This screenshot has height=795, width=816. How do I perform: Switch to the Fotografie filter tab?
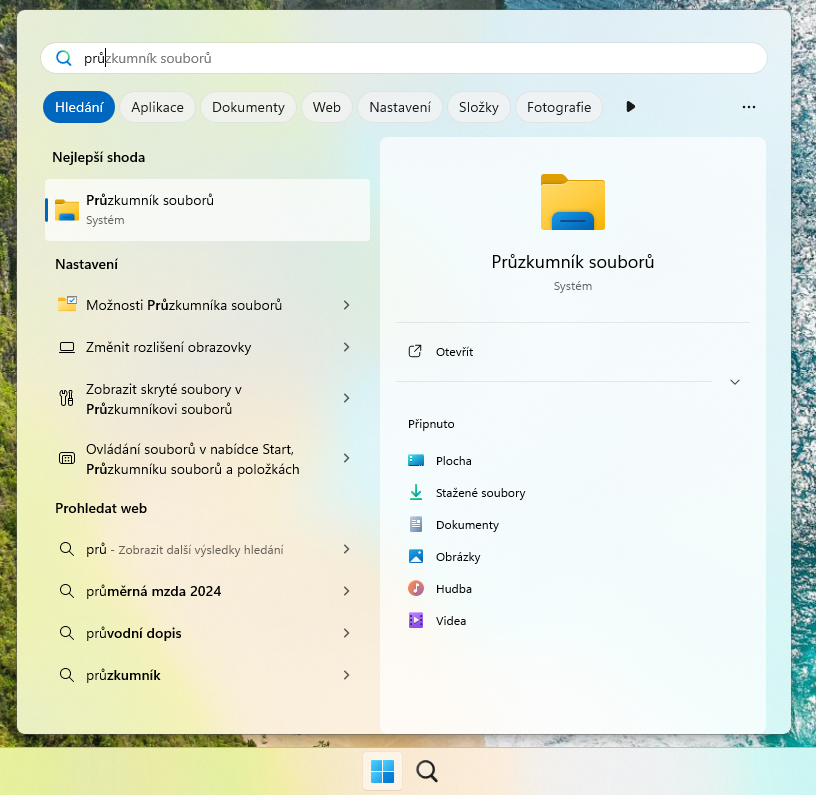pos(559,107)
